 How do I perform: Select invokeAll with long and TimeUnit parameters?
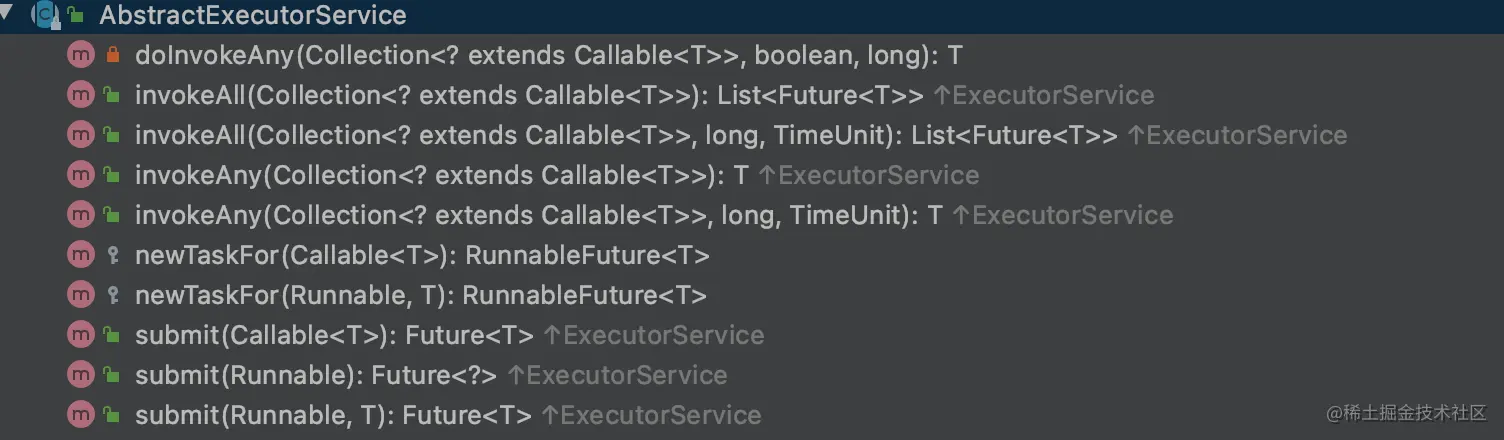click(626, 135)
